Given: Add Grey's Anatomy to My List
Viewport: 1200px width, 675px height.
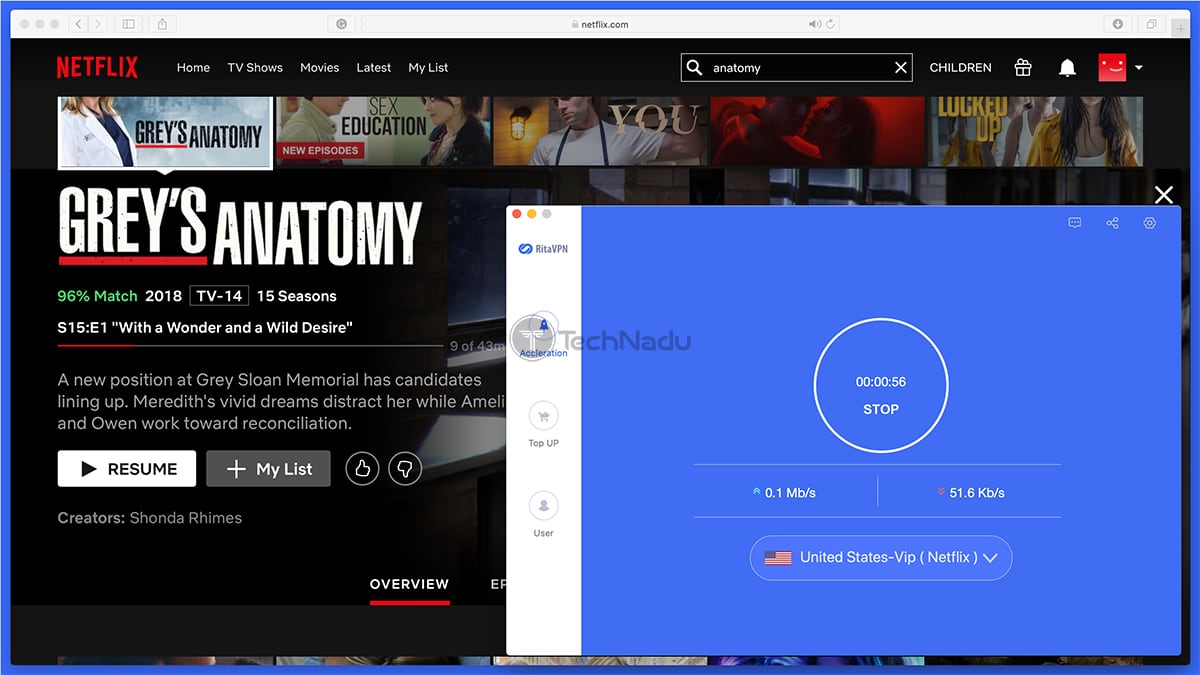Looking at the screenshot, I should pos(268,469).
